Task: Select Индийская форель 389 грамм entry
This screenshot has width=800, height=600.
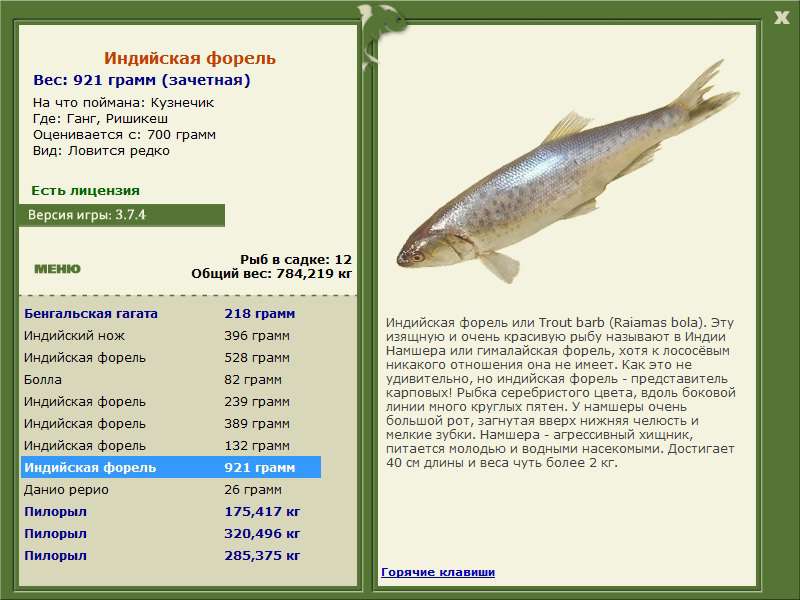Action: (x=171, y=423)
